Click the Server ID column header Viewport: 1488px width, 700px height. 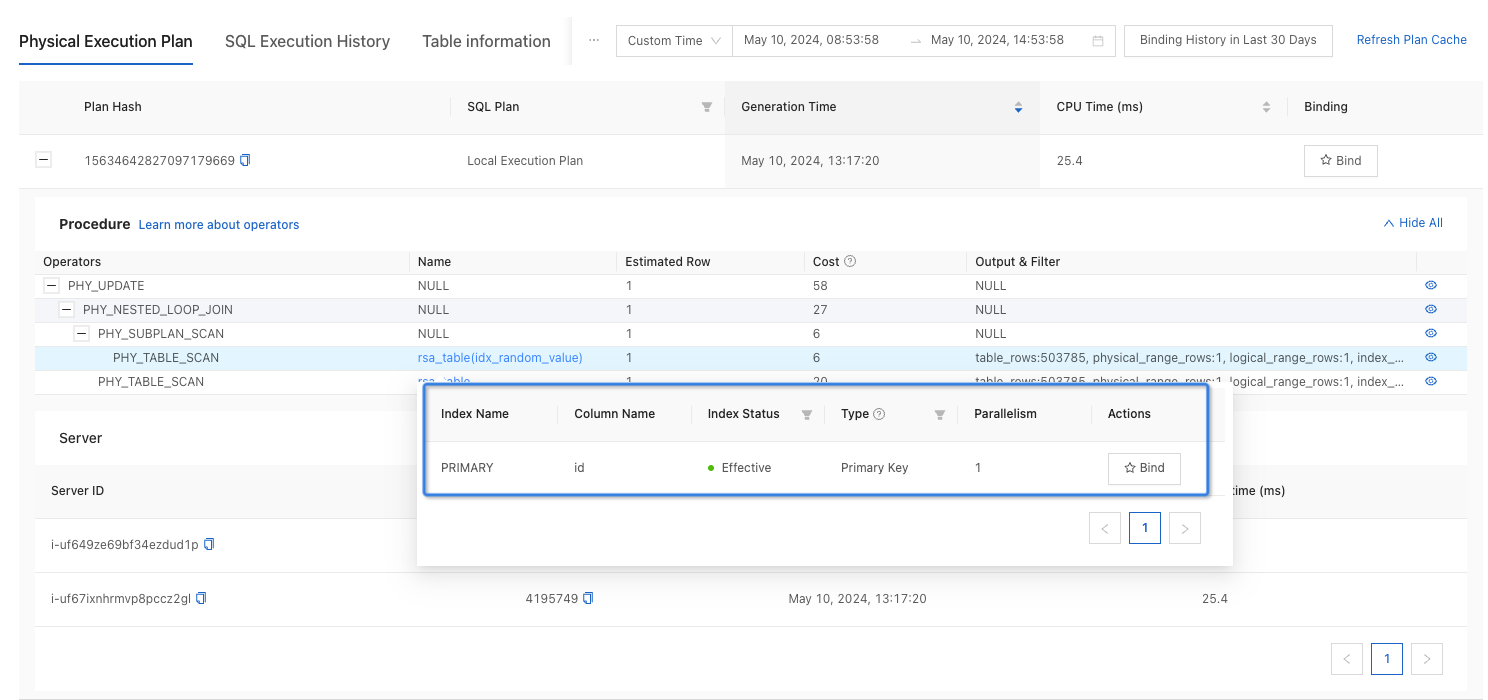click(x=77, y=491)
